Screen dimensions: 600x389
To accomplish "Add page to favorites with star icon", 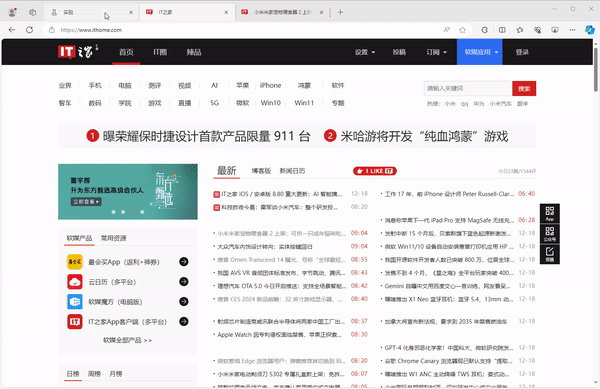I will point(463,30).
